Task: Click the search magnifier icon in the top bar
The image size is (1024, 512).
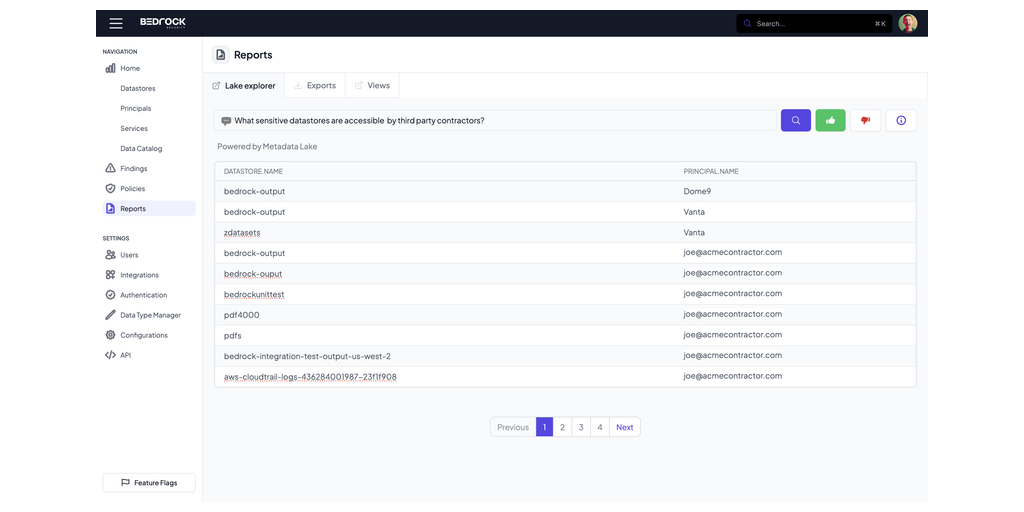Action: coord(748,24)
